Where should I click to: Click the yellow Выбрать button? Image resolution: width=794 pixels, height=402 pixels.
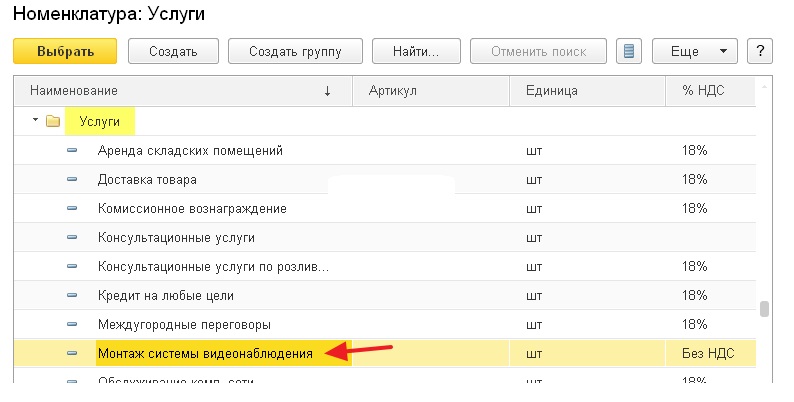[x=65, y=51]
